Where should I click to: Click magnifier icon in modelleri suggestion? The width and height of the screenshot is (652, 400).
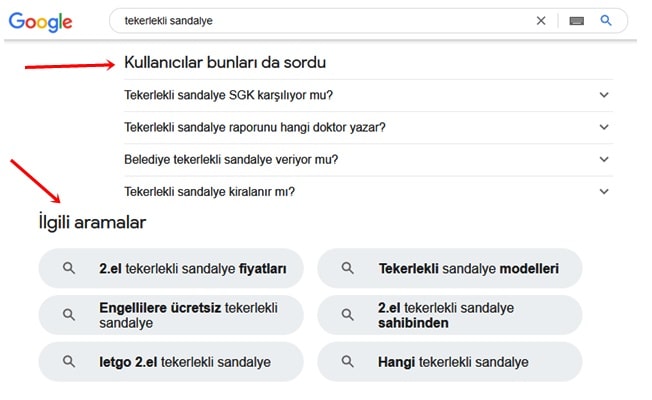coord(348,268)
